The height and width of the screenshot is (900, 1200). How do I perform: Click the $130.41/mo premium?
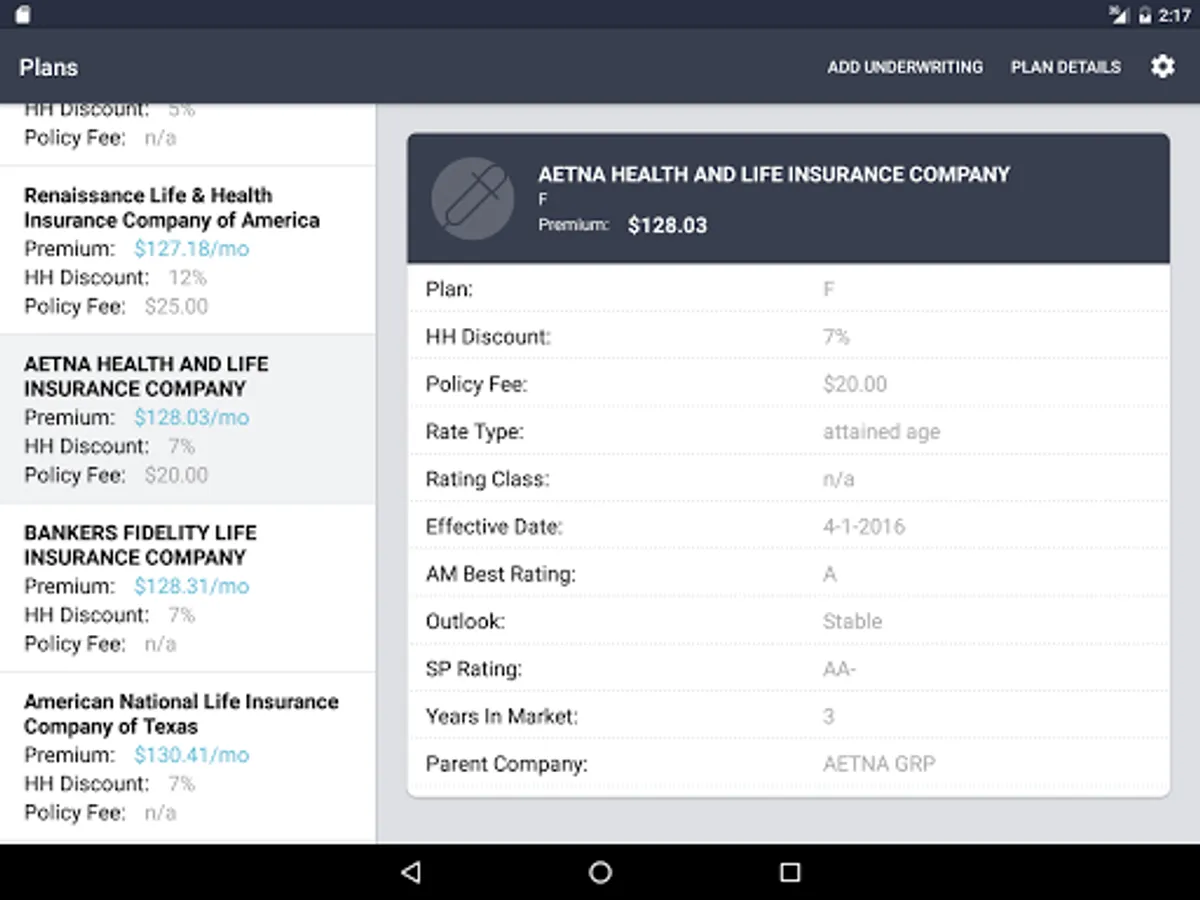tap(192, 755)
